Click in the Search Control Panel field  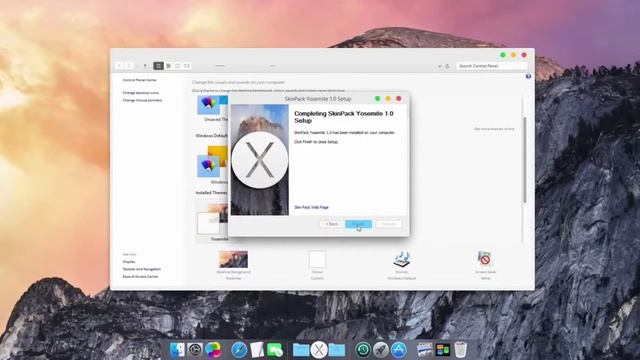491,66
